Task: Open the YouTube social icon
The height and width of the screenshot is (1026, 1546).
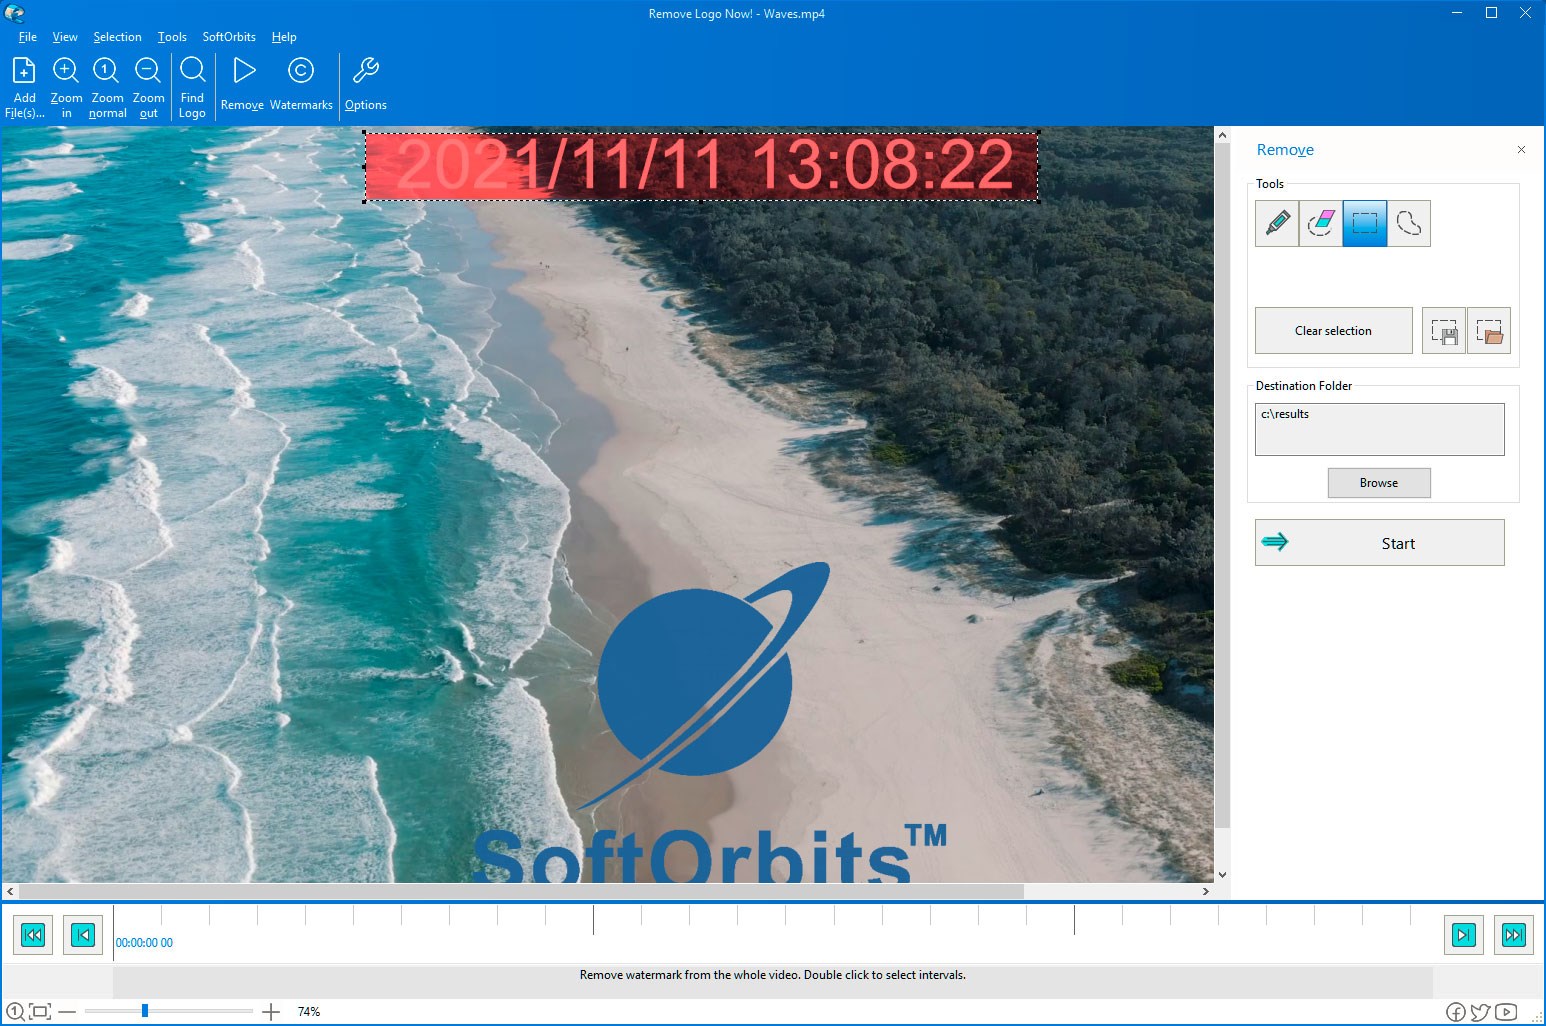Action: (1506, 1012)
